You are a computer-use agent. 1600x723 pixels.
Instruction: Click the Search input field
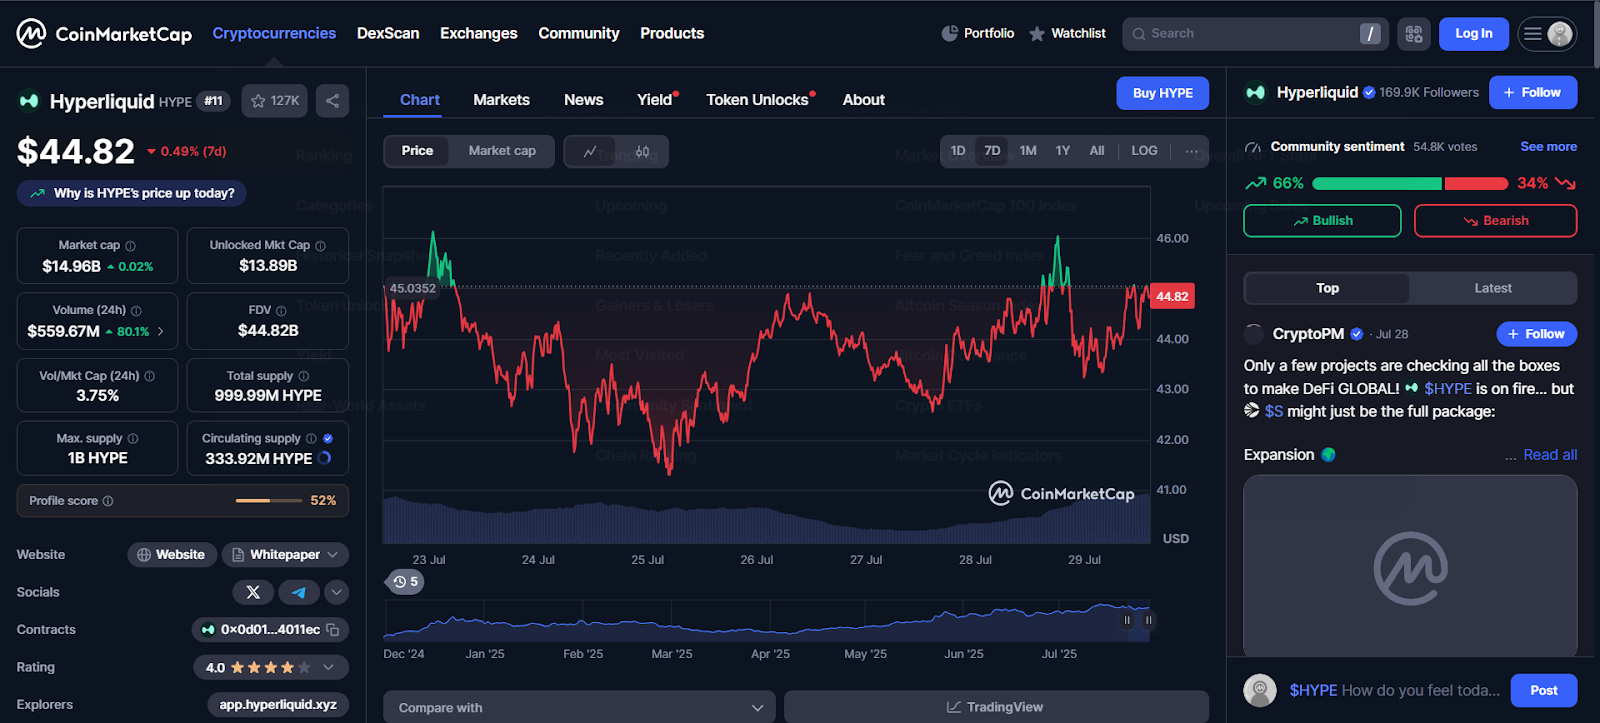(x=1255, y=34)
